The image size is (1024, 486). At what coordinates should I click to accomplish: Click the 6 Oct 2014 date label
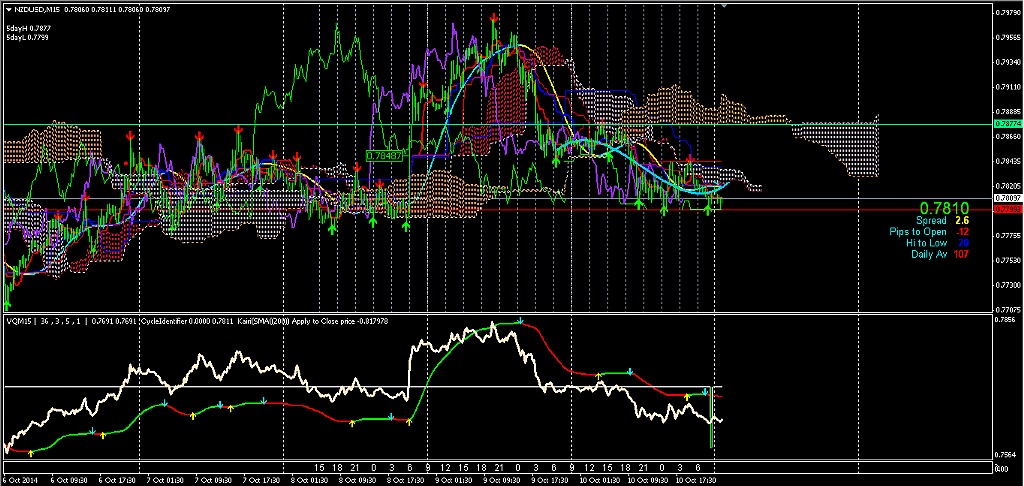click(23, 479)
